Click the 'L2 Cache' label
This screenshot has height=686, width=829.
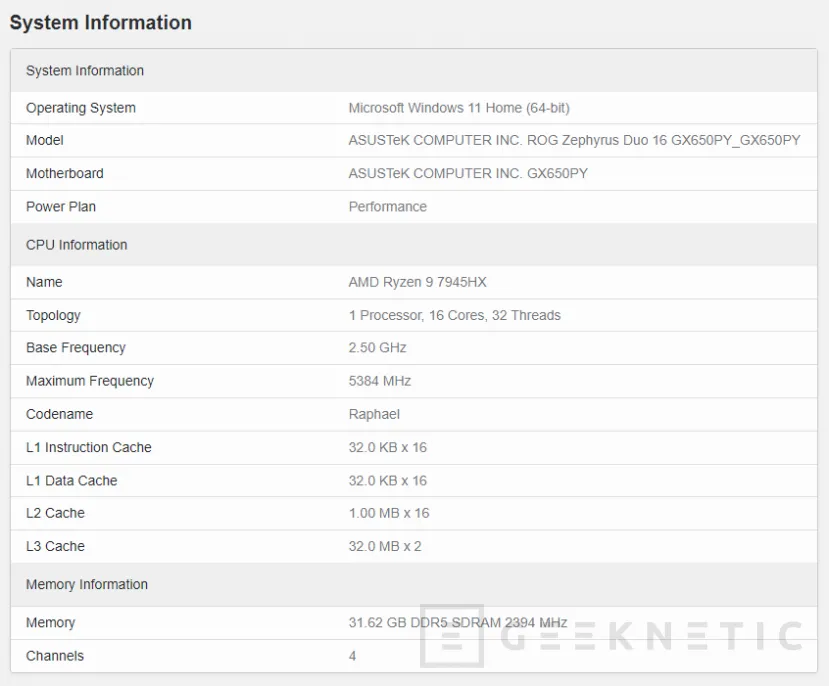55,513
